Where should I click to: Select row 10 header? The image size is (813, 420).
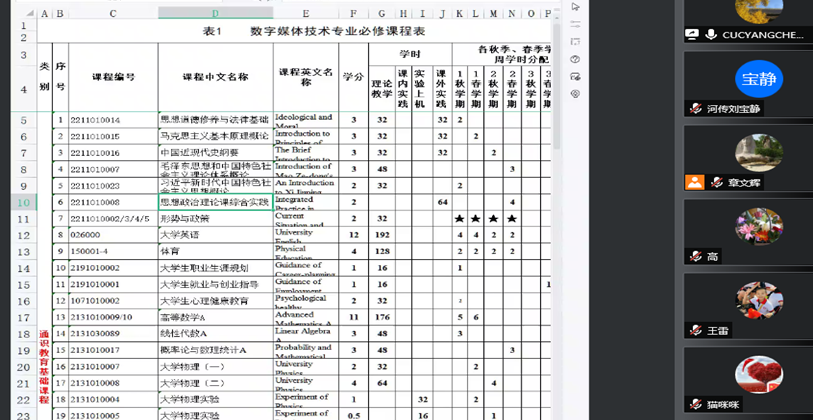coord(24,202)
